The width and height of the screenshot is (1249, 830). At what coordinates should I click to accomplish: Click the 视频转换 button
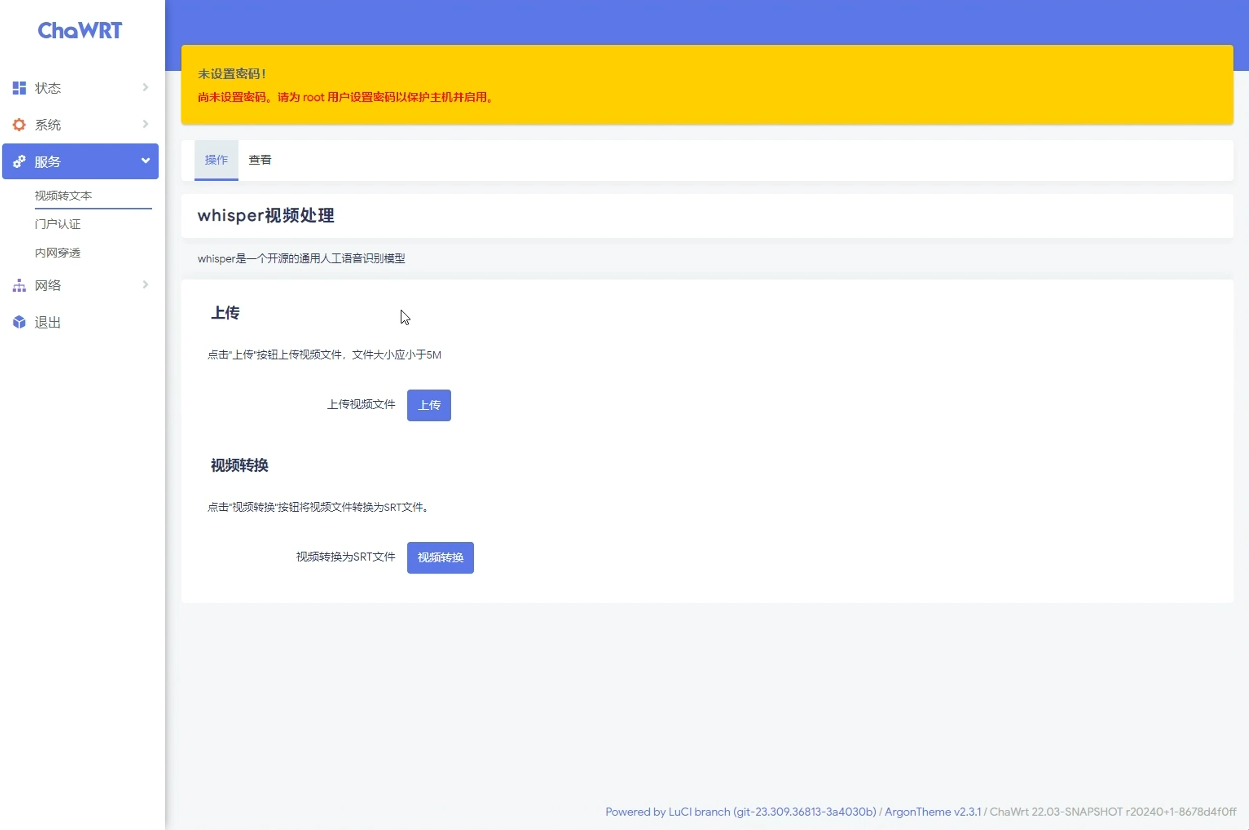click(x=440, y=558)
